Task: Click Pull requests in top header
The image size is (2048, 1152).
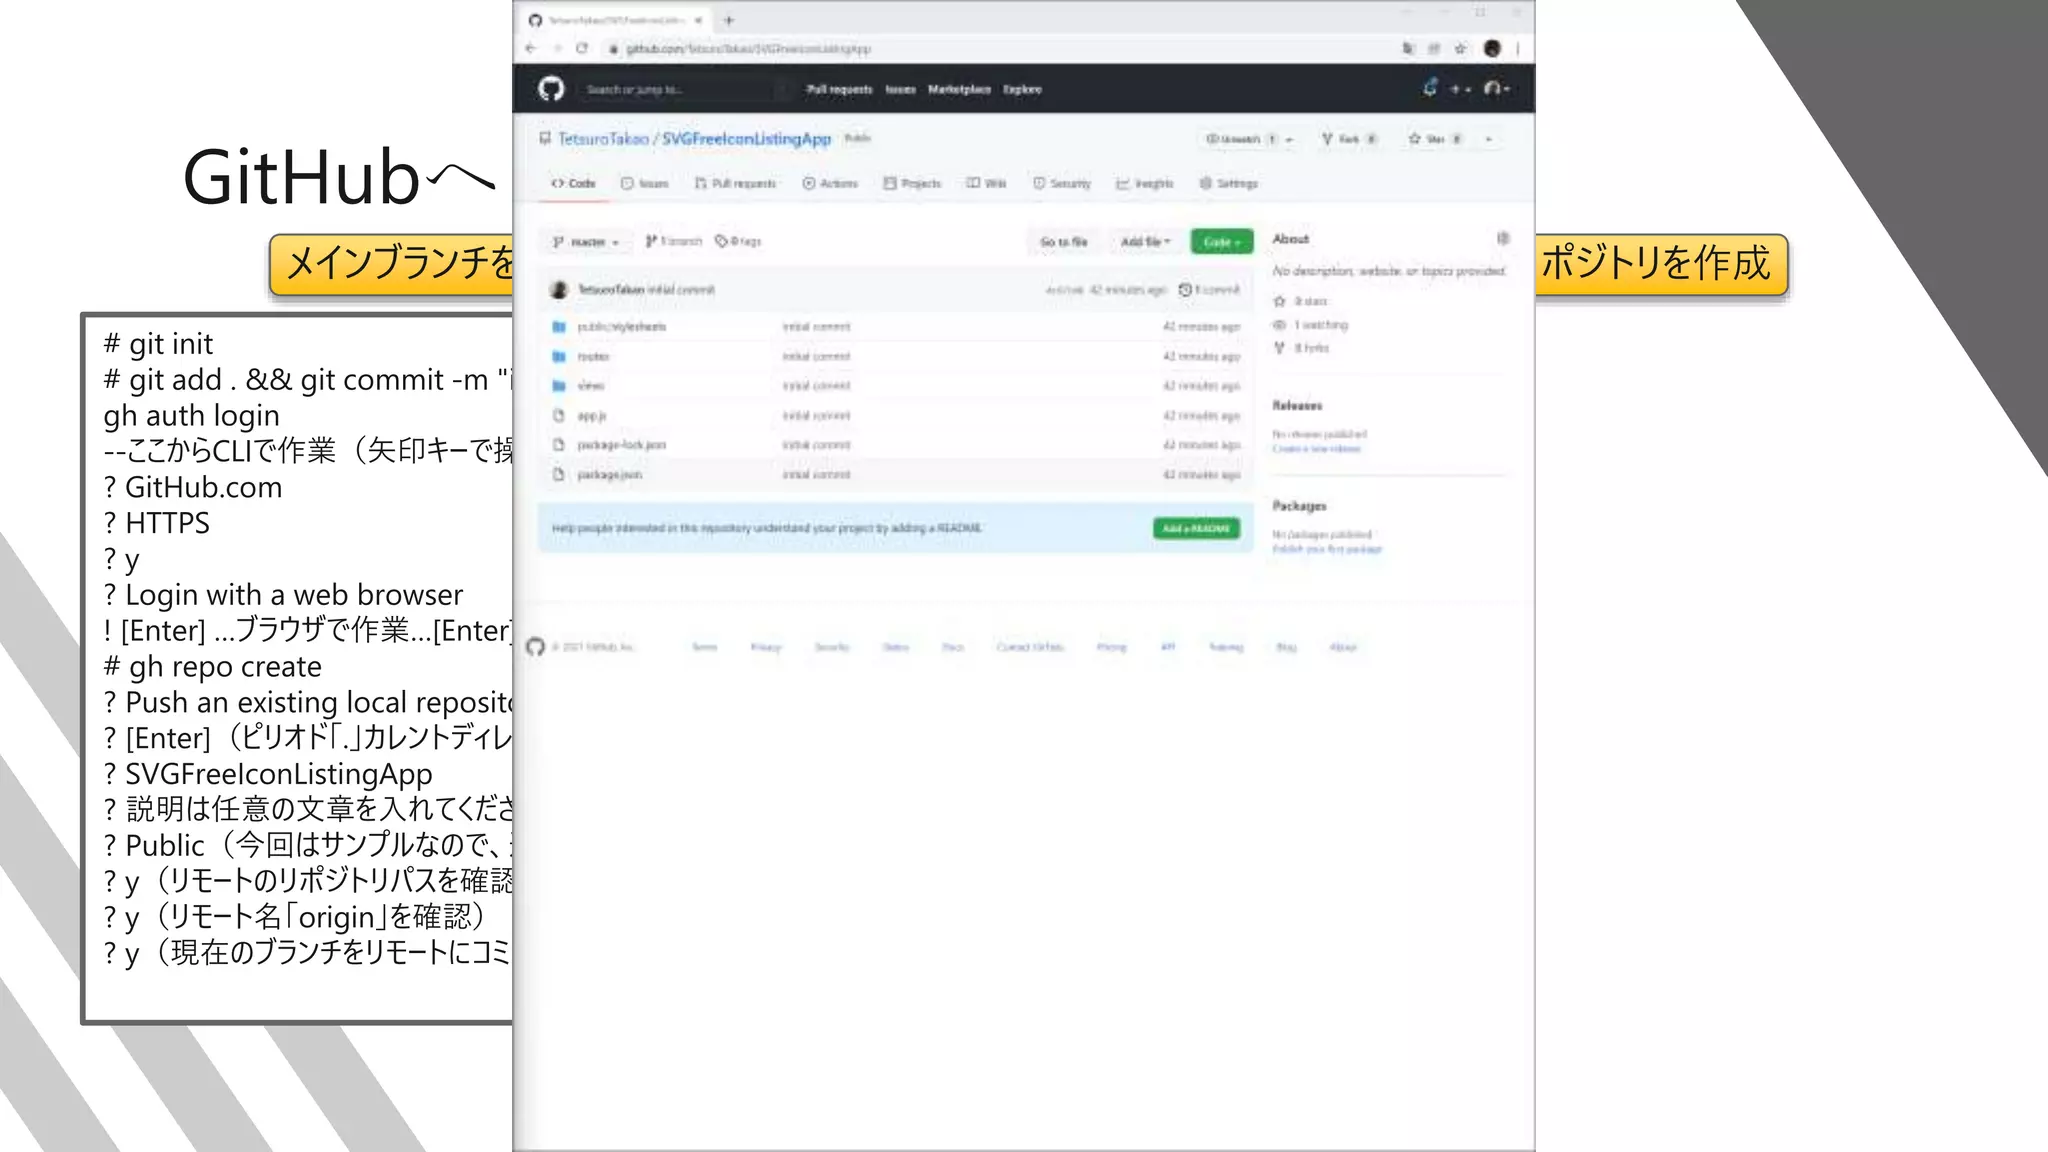Action: coord(839,89)
